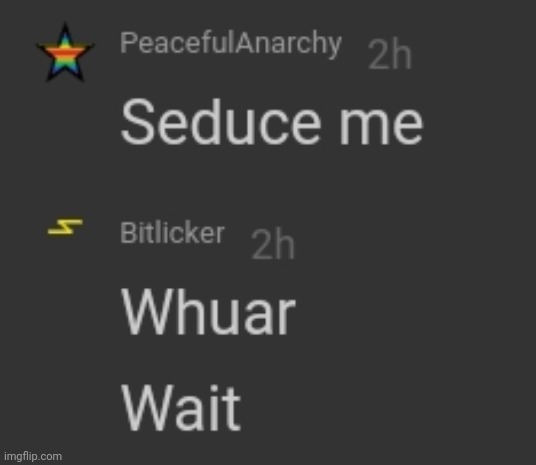Click the 2h timestamp beside PeacefulAnarchy
This screenshot has width=536, height=465.
coord(390,54)
